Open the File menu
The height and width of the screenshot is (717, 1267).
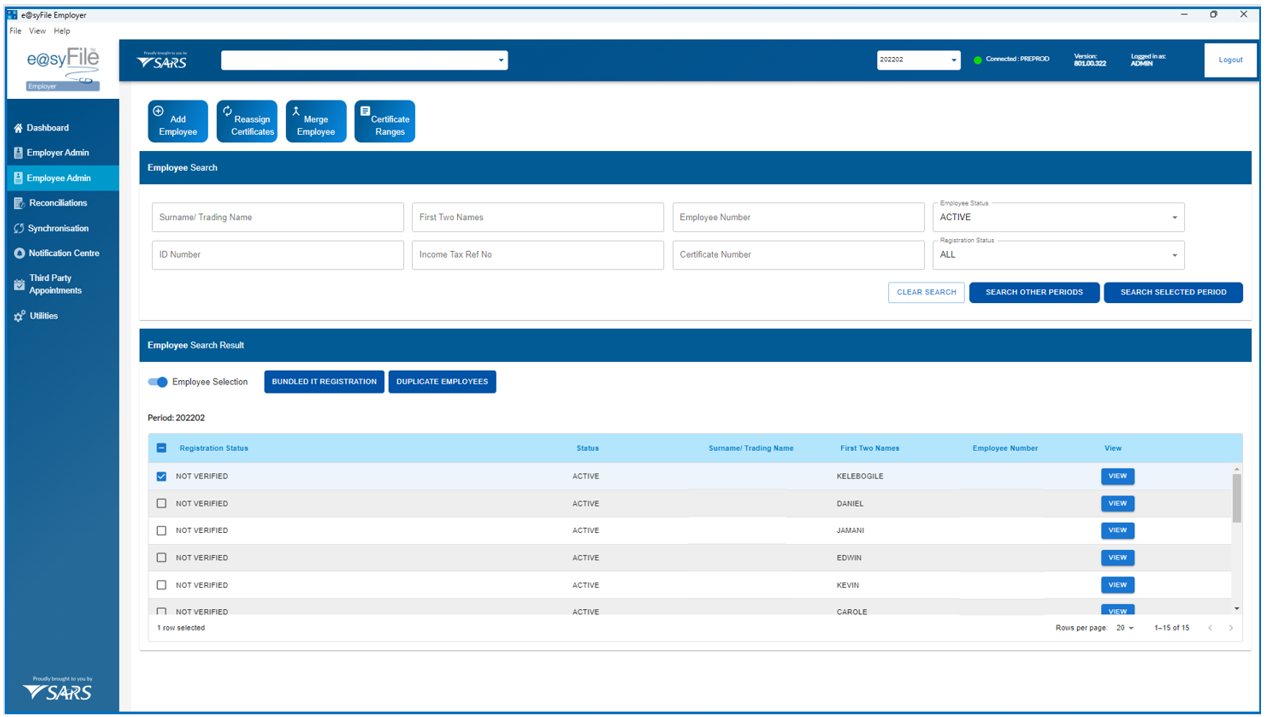pos(15,31)
